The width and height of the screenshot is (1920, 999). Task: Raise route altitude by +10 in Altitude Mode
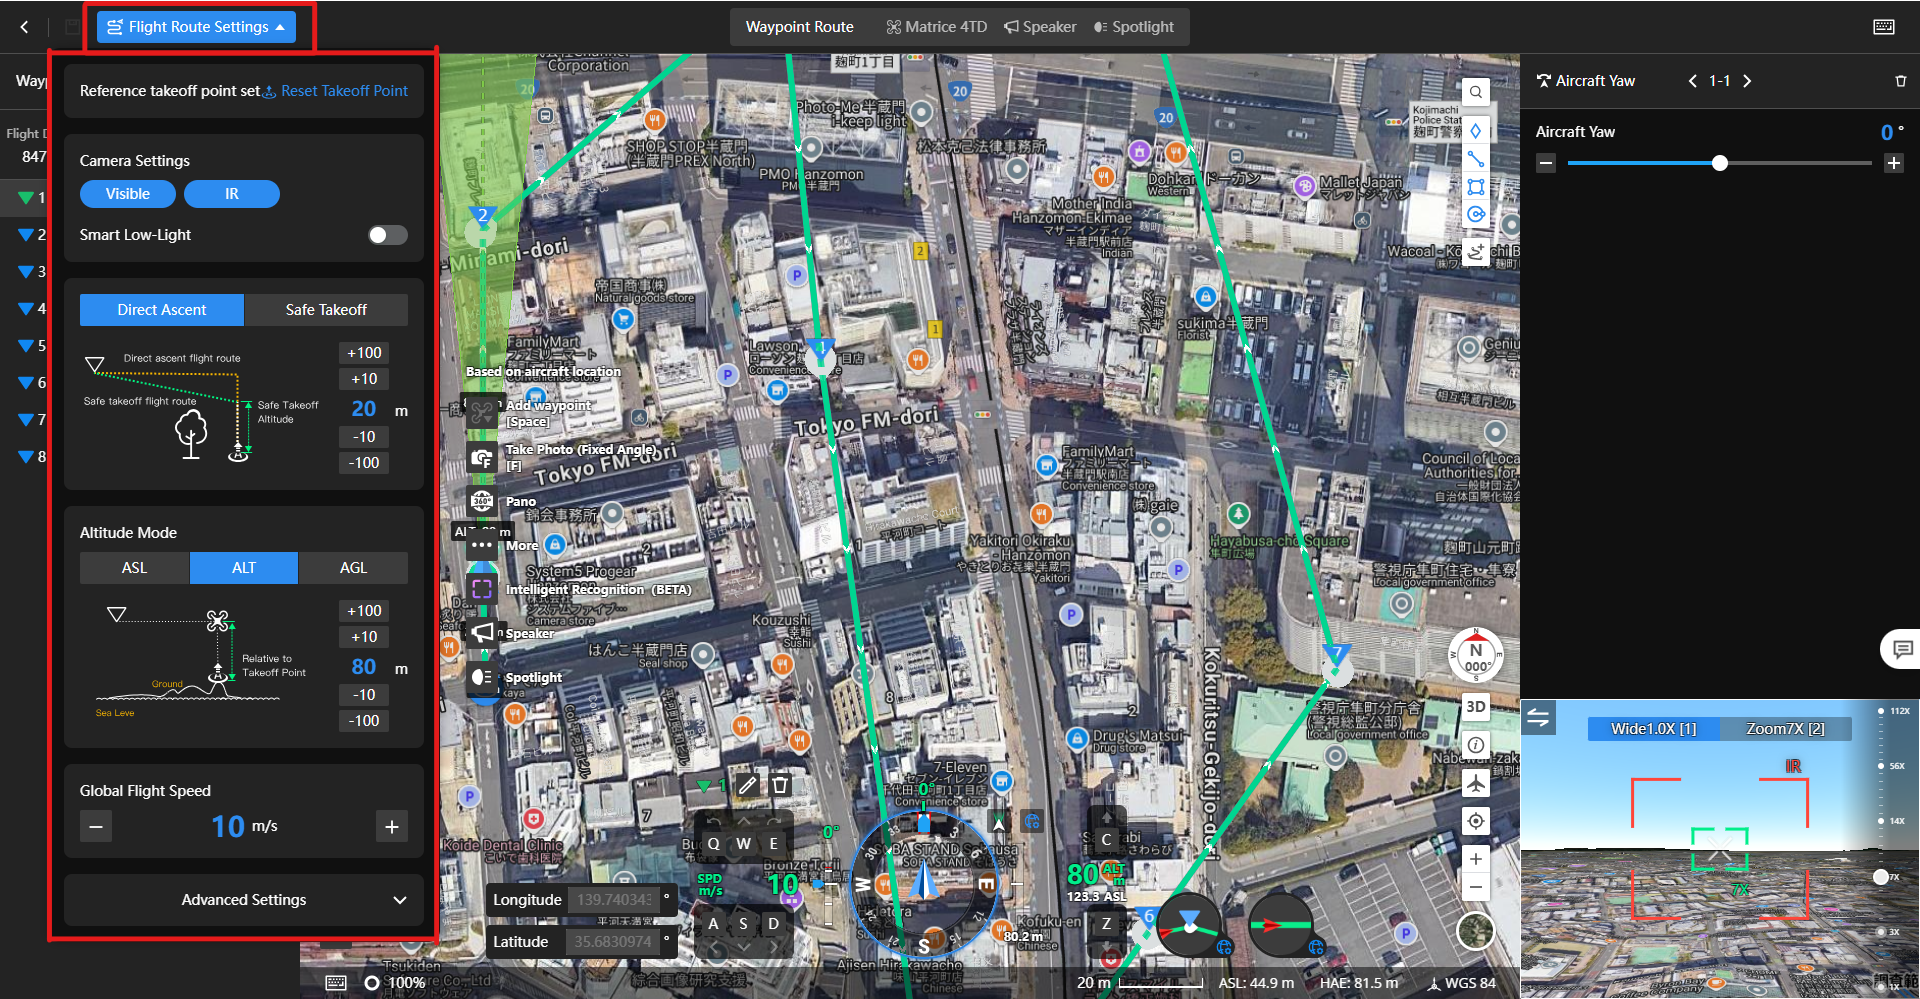click(x=364, y=637)
